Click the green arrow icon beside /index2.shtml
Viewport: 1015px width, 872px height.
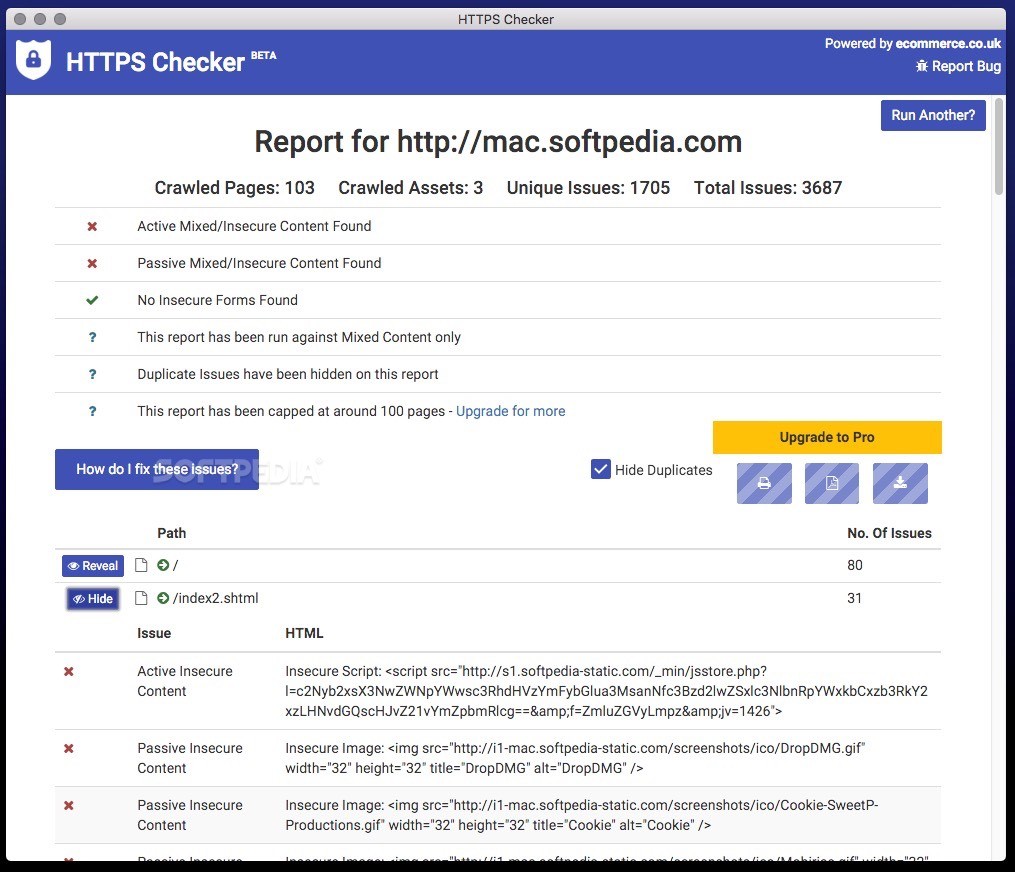point(163,599)
